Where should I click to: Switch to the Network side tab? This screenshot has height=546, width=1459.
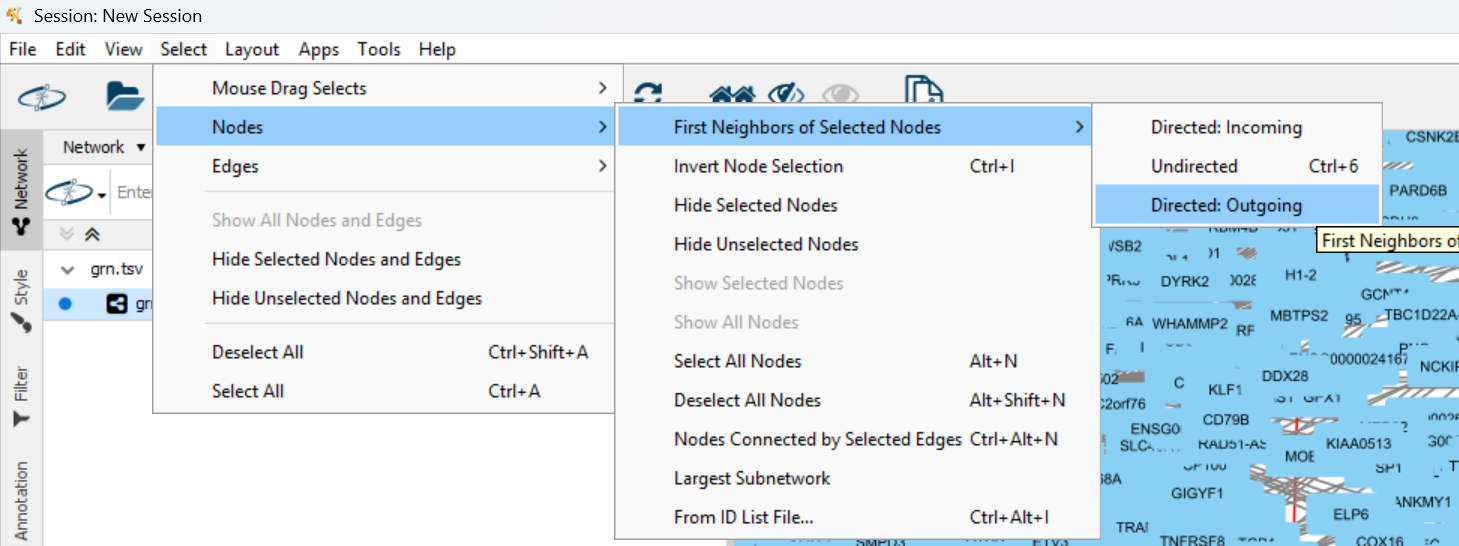point(20,192)
